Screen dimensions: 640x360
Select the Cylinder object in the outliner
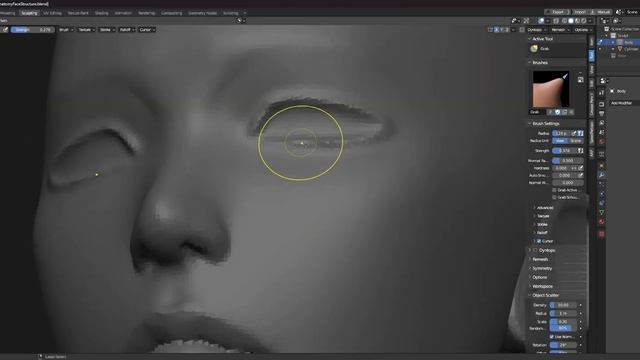(x=631, y=49)
